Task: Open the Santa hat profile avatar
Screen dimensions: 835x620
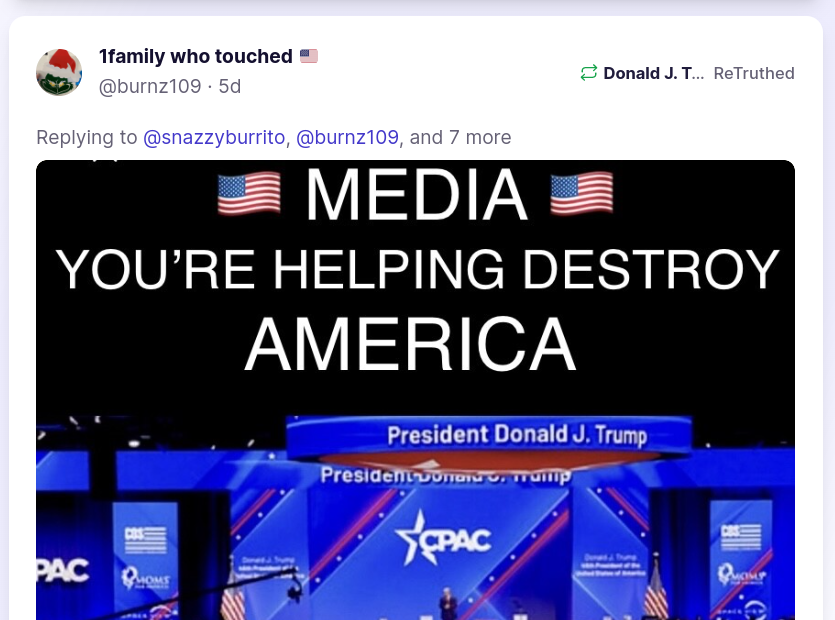Action: [59, 72]
